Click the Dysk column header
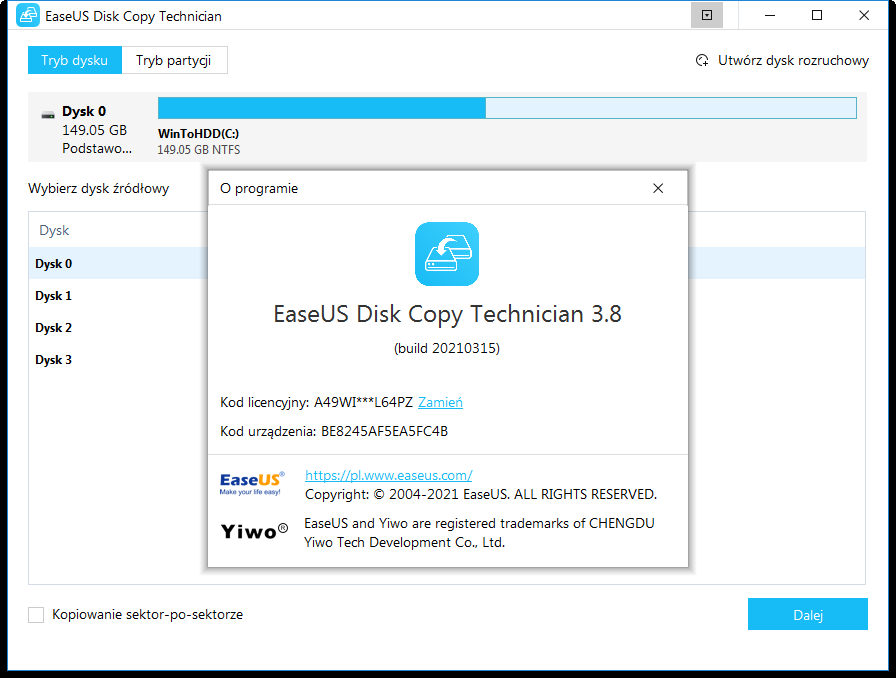Viewport: 896px width, 678px height. pyautogui.click(x=54, y=230)
